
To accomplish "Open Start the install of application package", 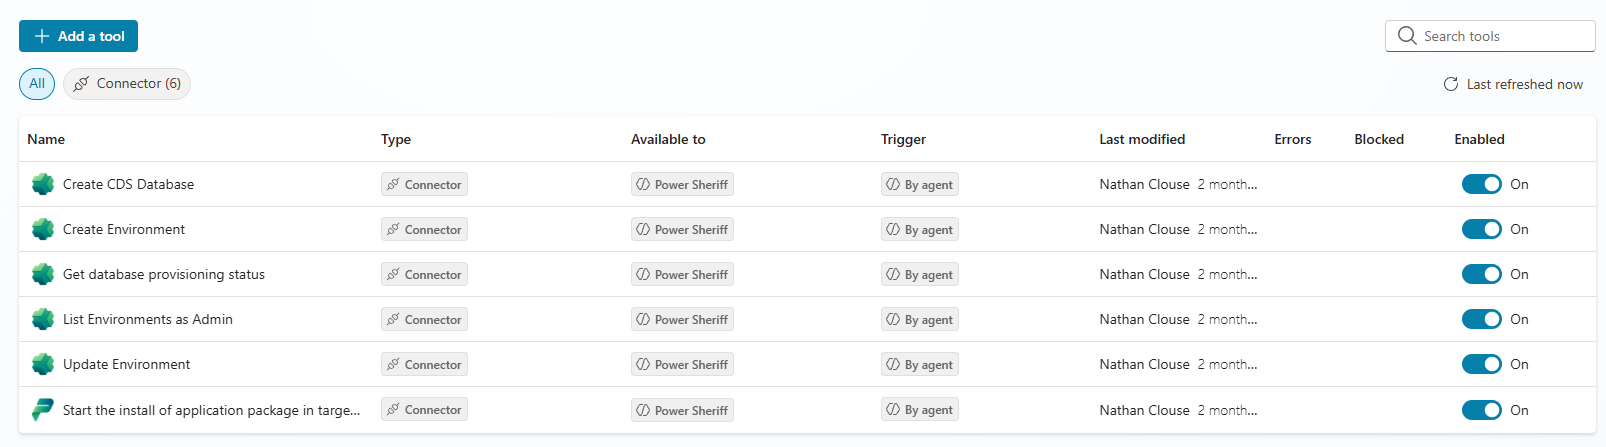I will point(211,410).
